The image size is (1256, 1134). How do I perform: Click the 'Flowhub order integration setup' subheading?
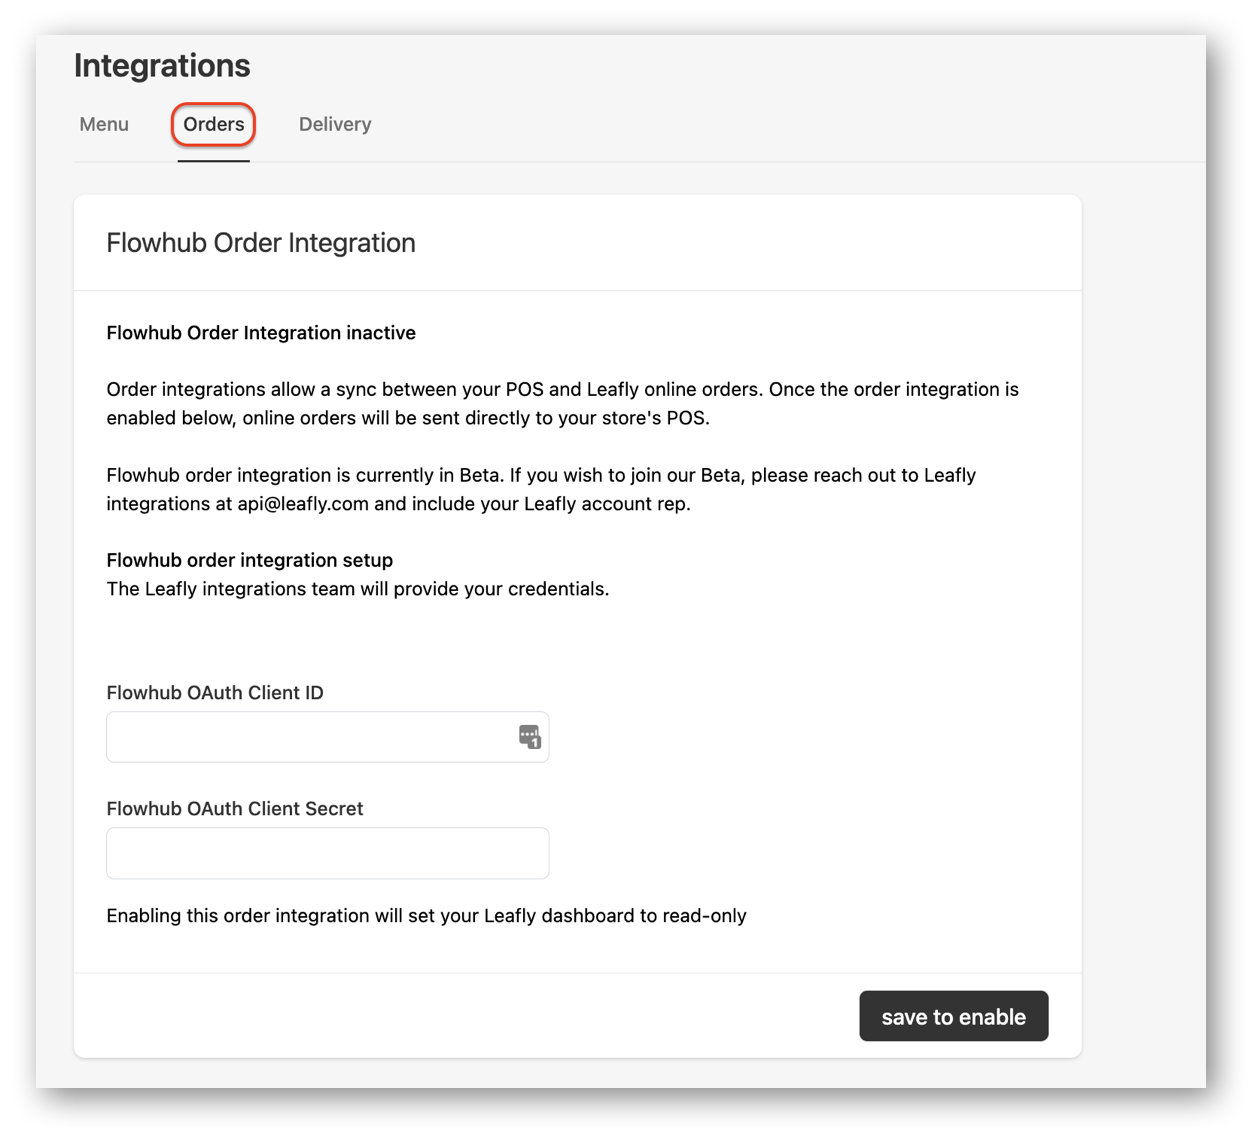(249, 560)
